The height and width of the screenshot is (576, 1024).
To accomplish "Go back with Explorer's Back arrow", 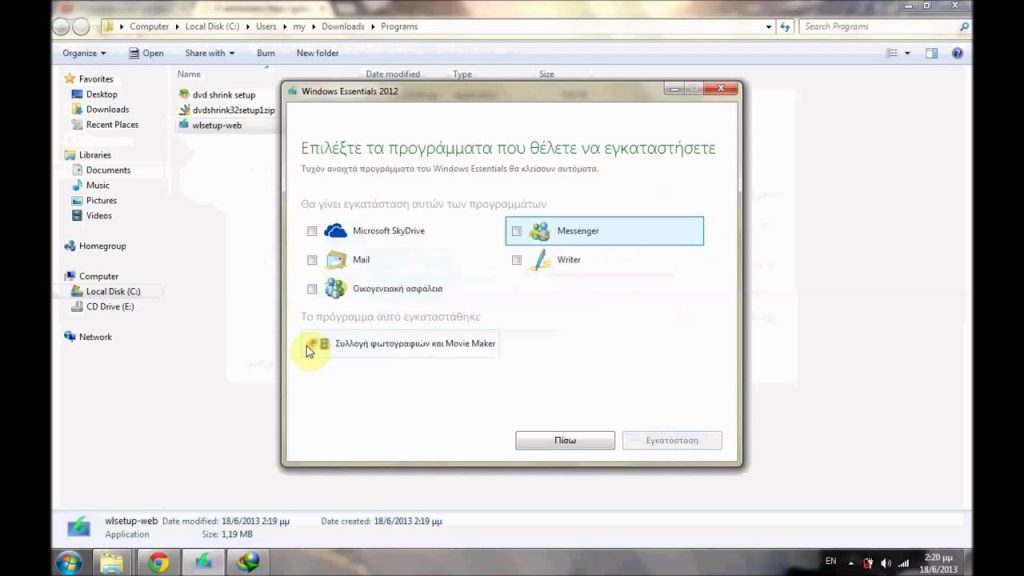I will [x=61, y=27].
